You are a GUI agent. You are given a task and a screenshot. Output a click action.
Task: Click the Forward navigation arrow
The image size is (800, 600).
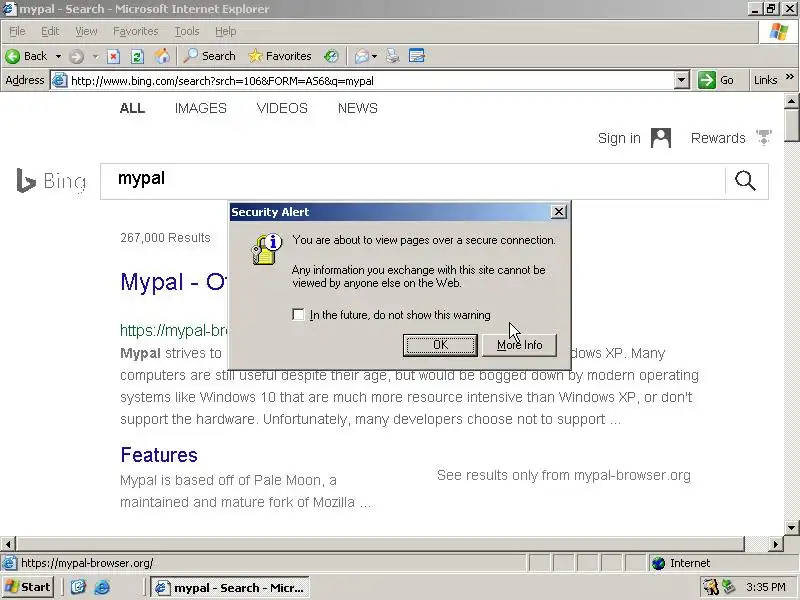(x=77, y=56)
